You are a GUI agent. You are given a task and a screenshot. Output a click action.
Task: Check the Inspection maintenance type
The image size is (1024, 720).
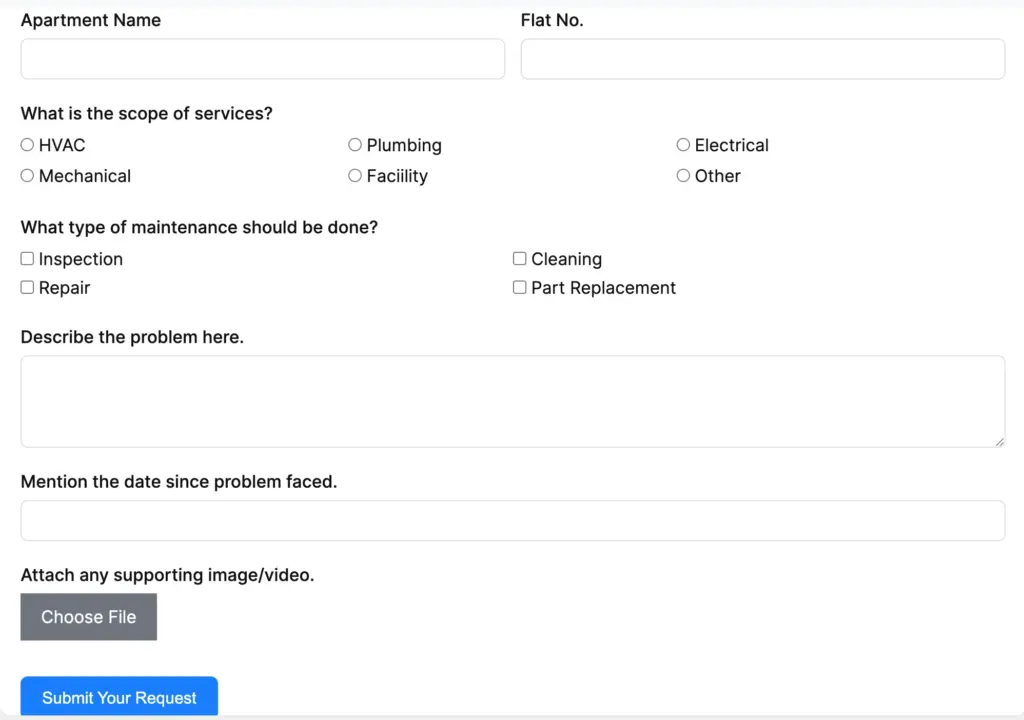click(27, 258)
